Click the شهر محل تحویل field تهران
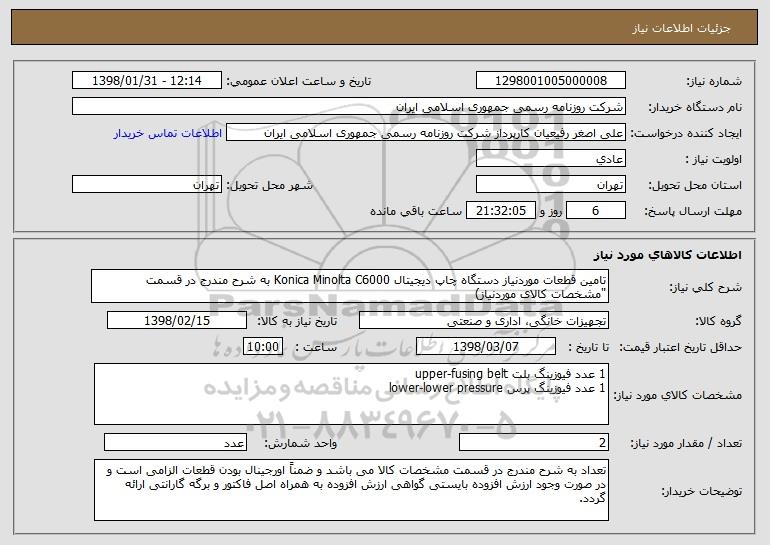The width and height of the screenshot is (770, 545). click(x=147, y=185)
